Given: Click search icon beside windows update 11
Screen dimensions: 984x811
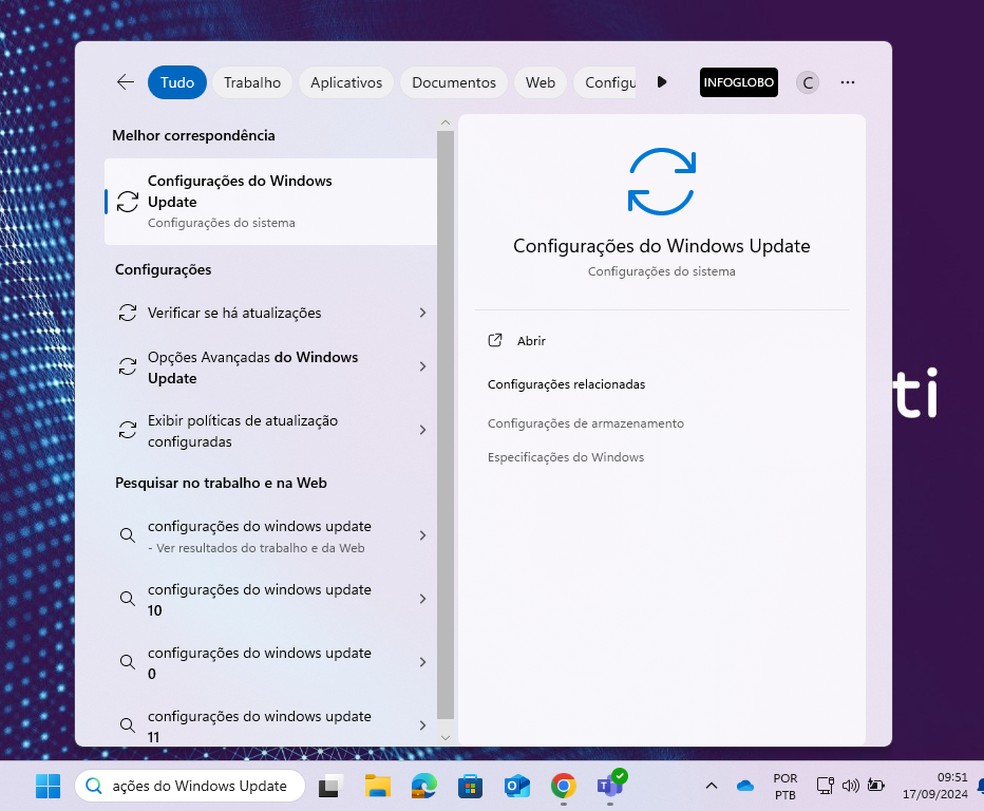Looking at the screenshot, I should [127, 725].
